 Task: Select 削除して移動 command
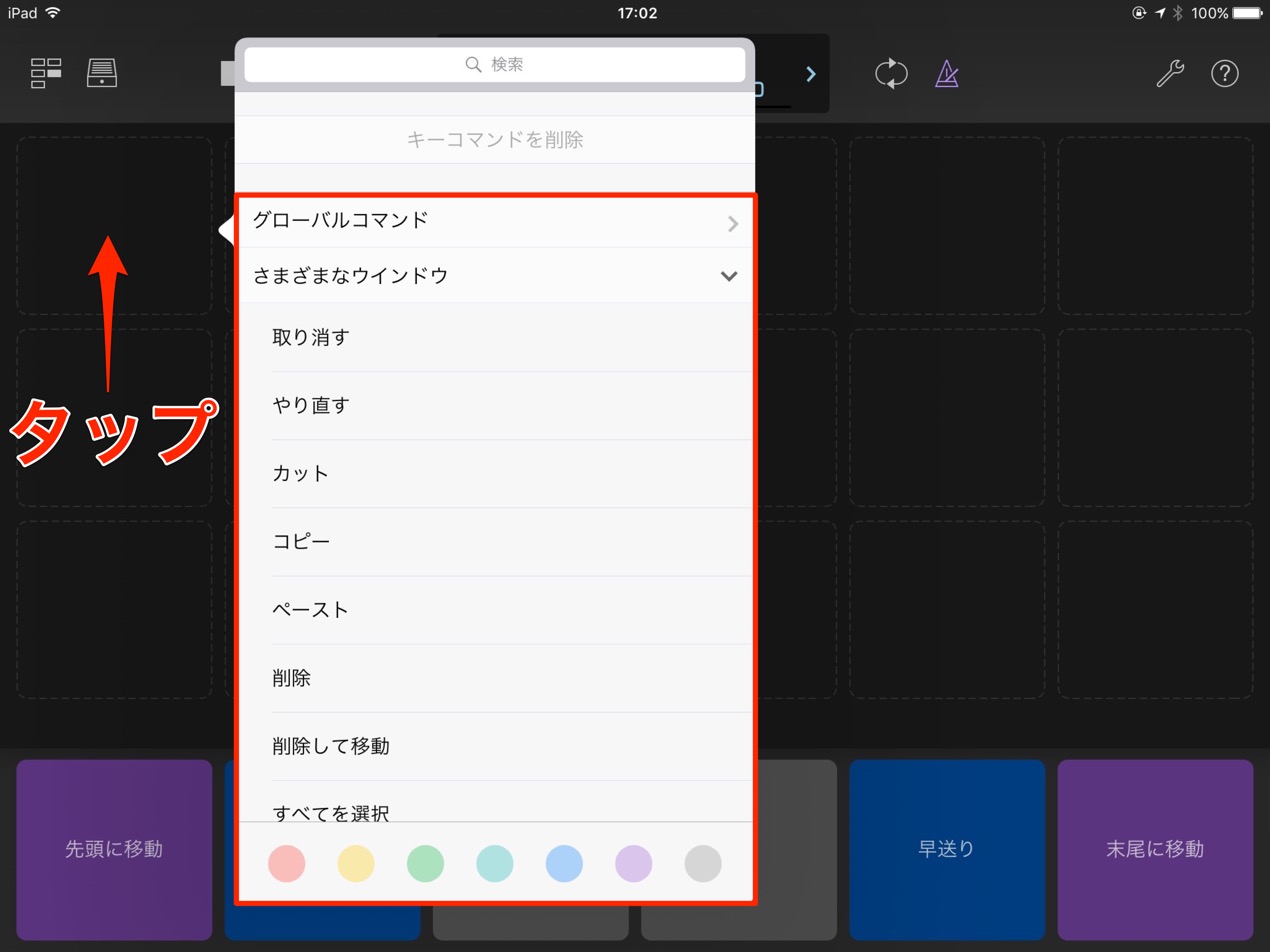495,746
